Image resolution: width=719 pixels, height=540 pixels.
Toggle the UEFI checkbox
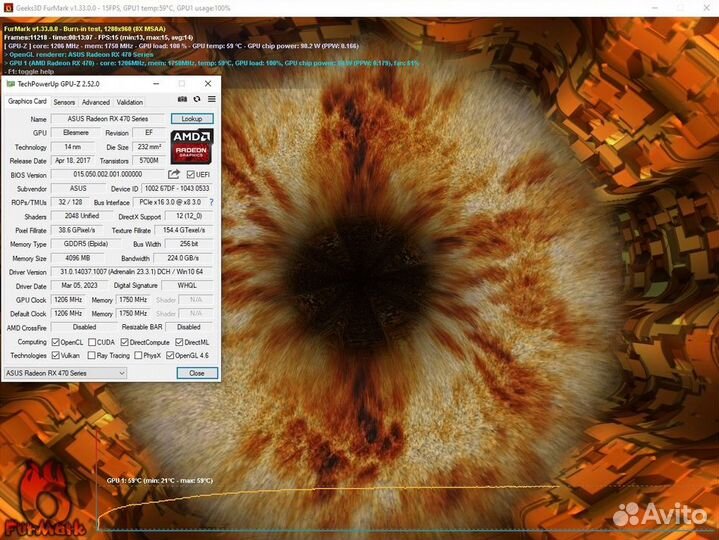click(x=190, y=174)
